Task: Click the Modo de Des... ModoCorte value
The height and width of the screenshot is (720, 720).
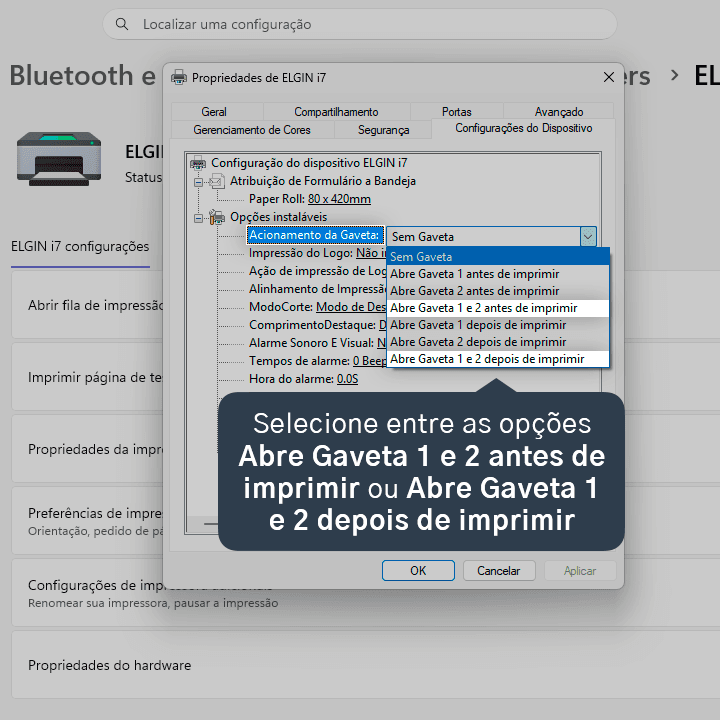Action: 351,307
